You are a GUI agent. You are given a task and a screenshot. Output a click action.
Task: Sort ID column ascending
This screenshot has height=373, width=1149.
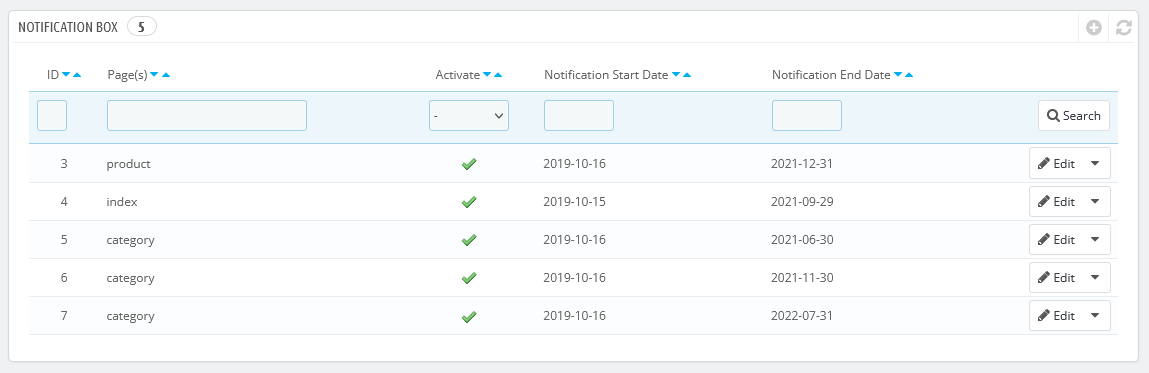tap(77, 75)
